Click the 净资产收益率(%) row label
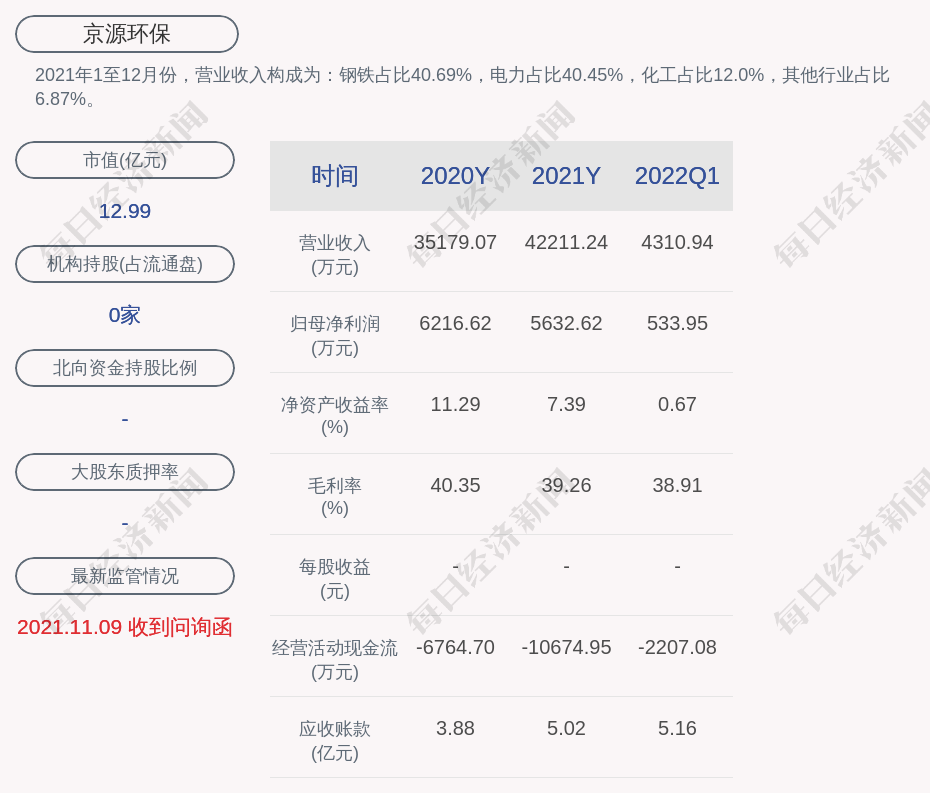The image size is (930, 793). 335,416
